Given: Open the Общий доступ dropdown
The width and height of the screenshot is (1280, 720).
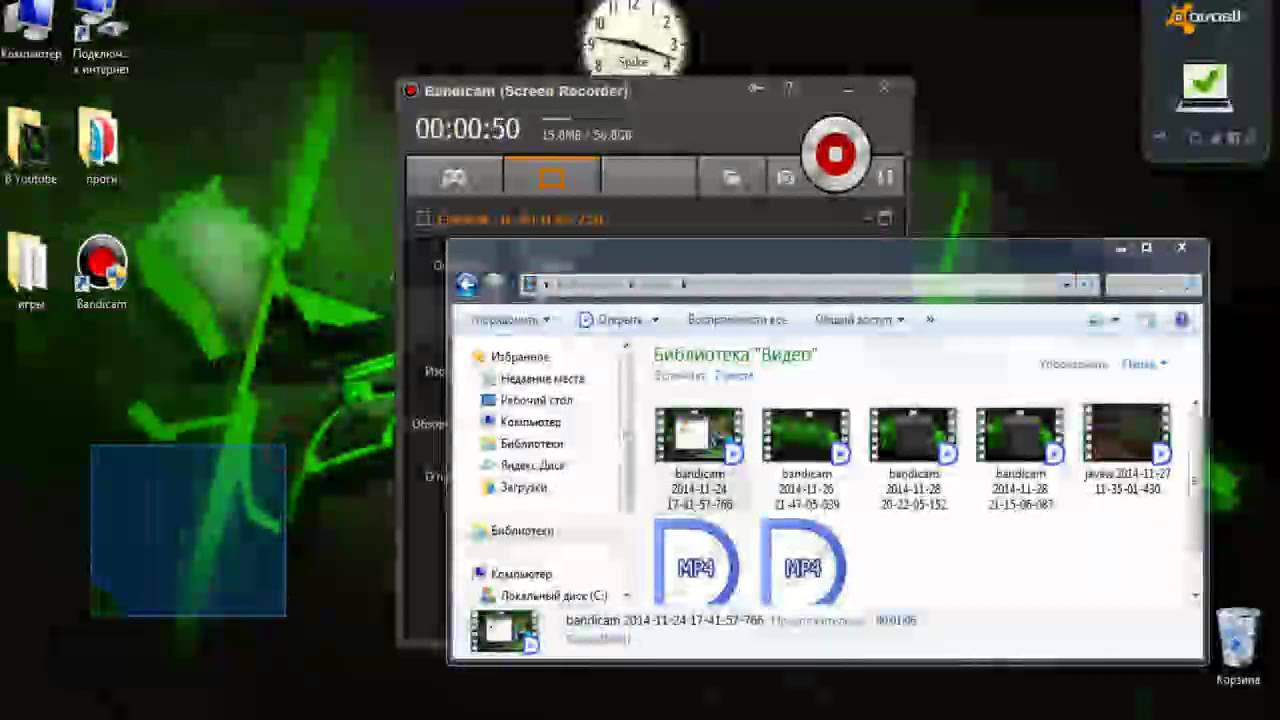Looking at the screenshot, I should click(860, 320).
